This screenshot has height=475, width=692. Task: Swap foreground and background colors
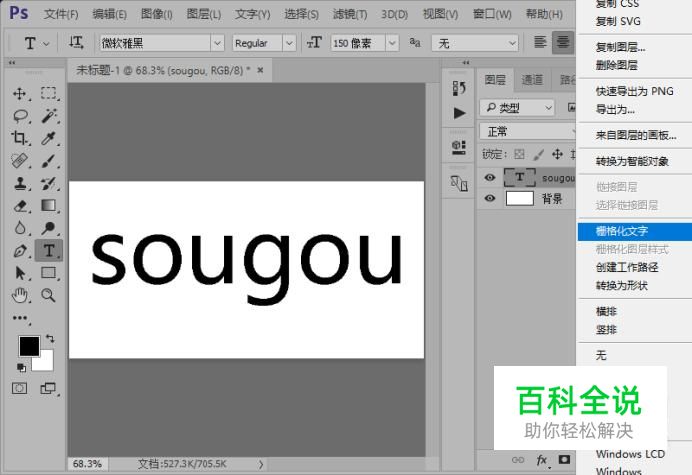click(50, 339)
